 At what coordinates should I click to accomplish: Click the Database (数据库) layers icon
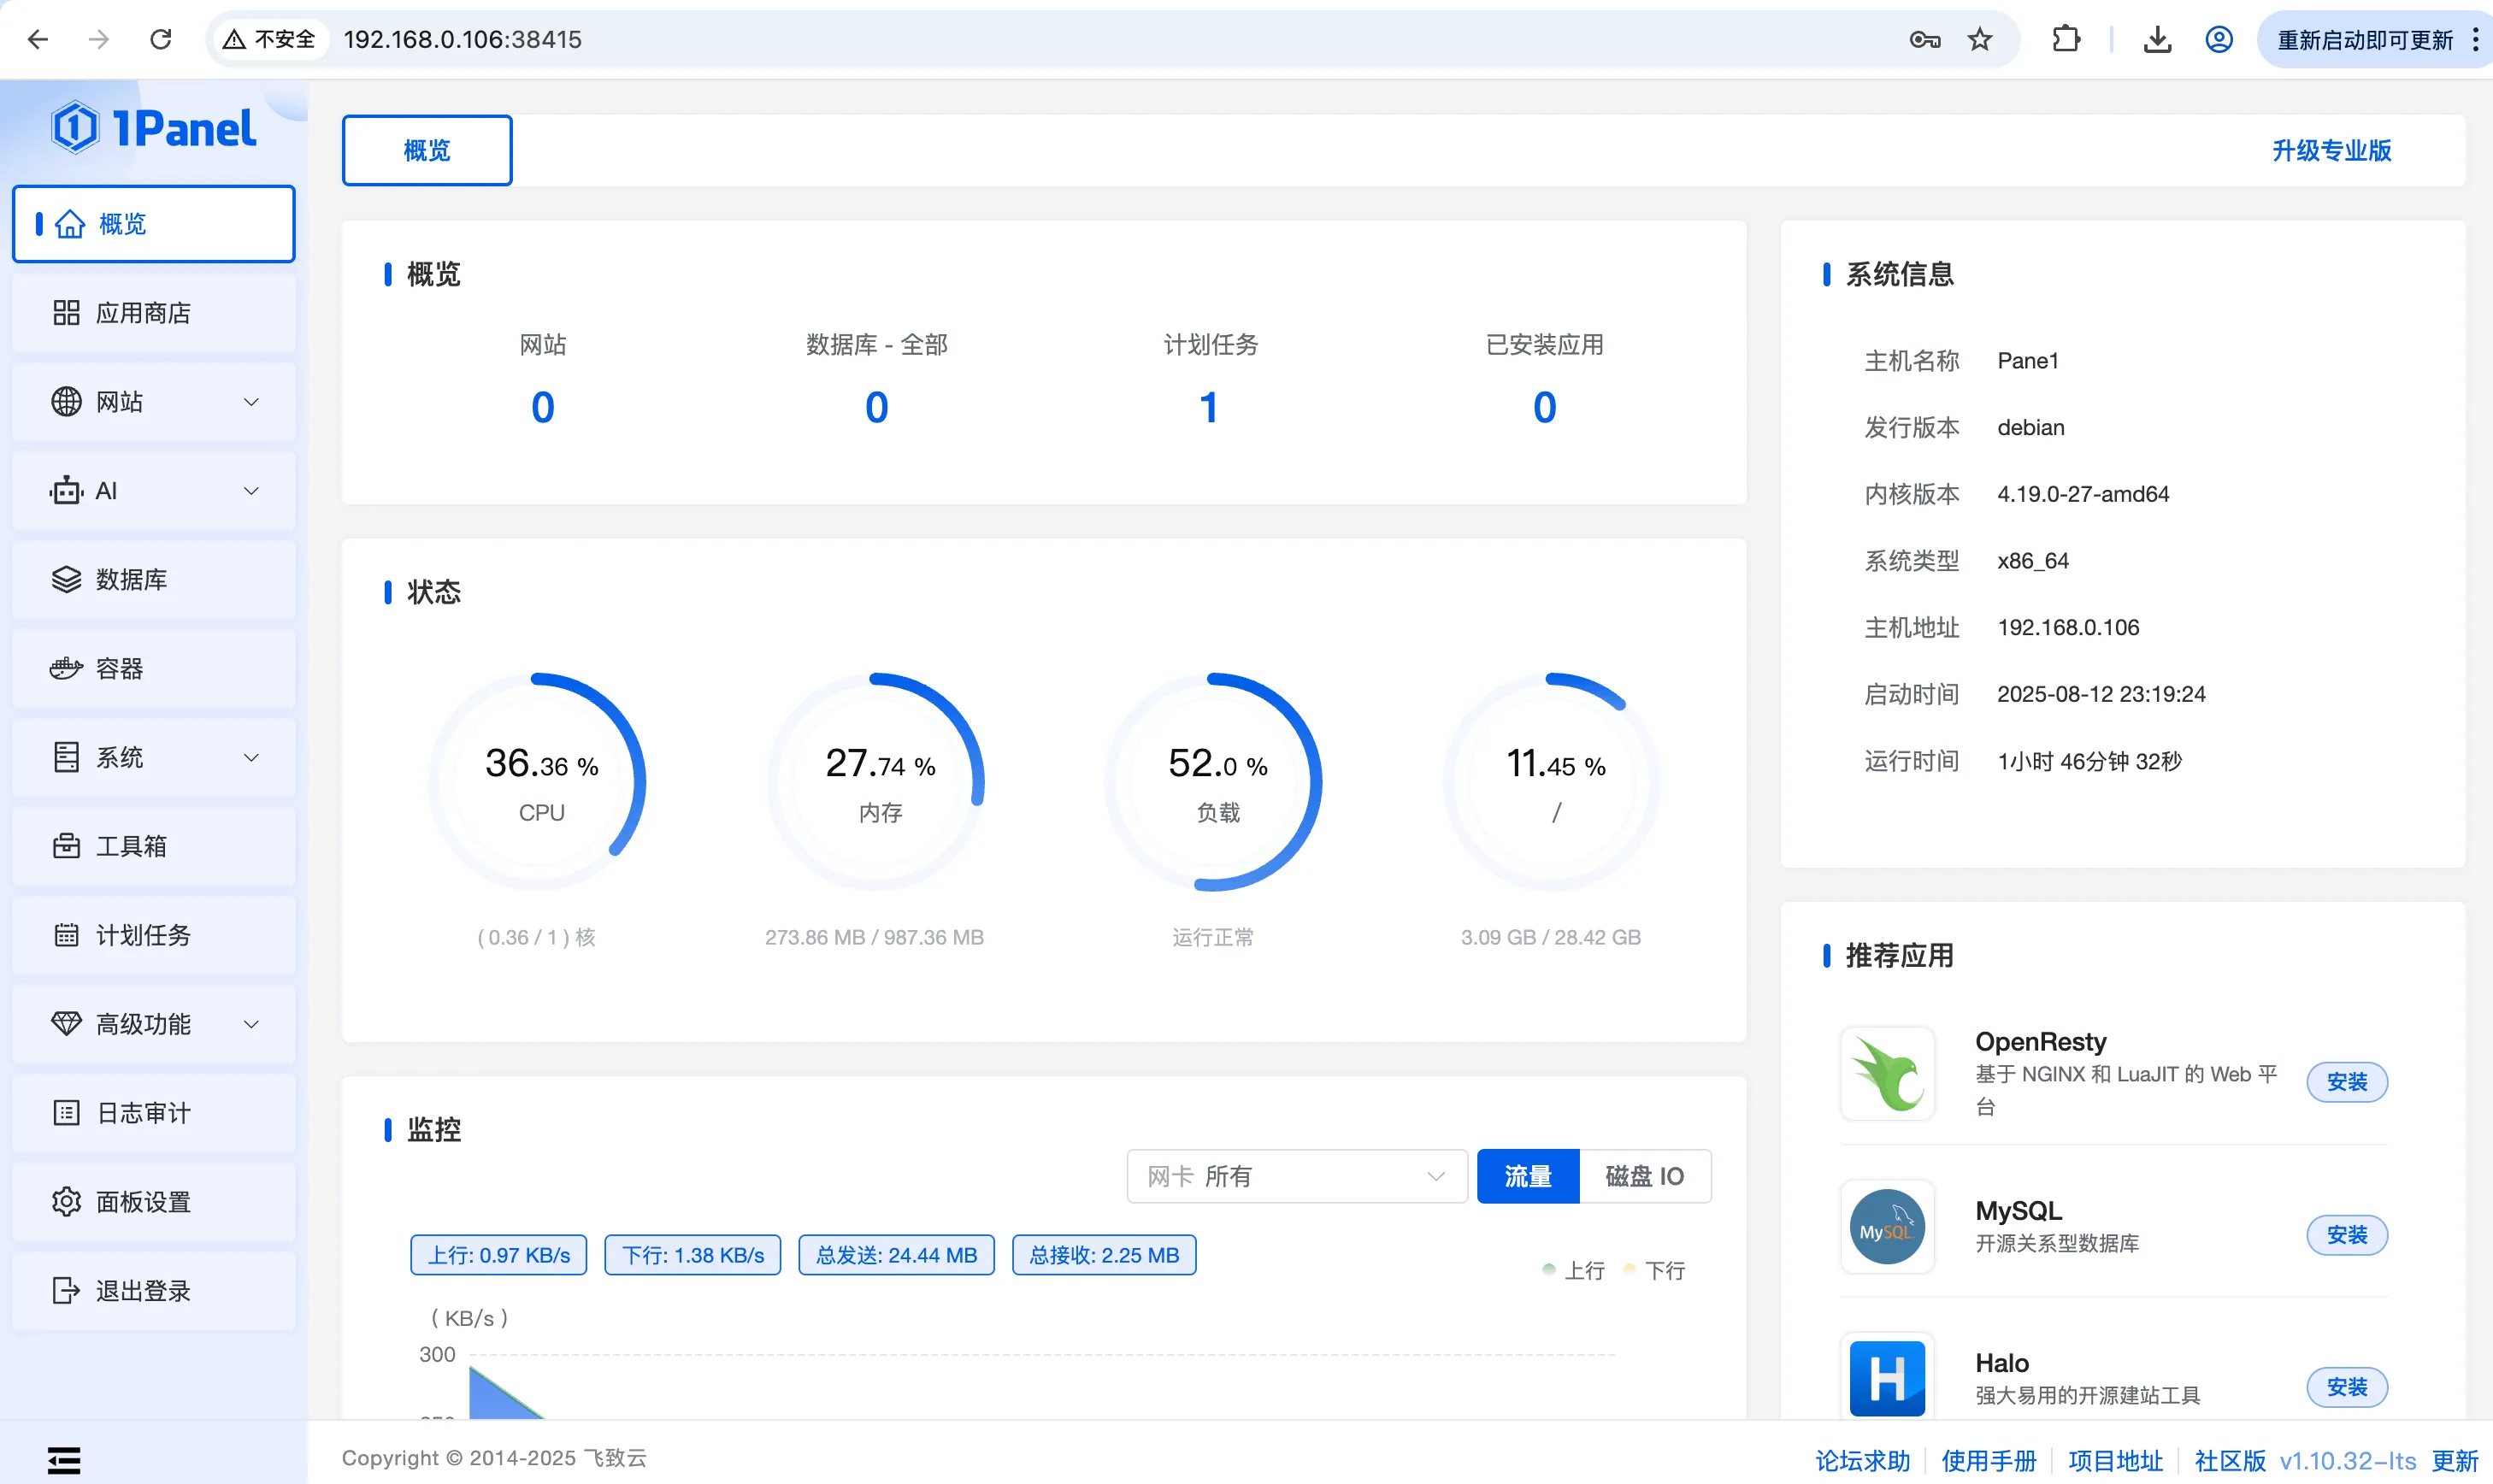click(x=66, y=579)
